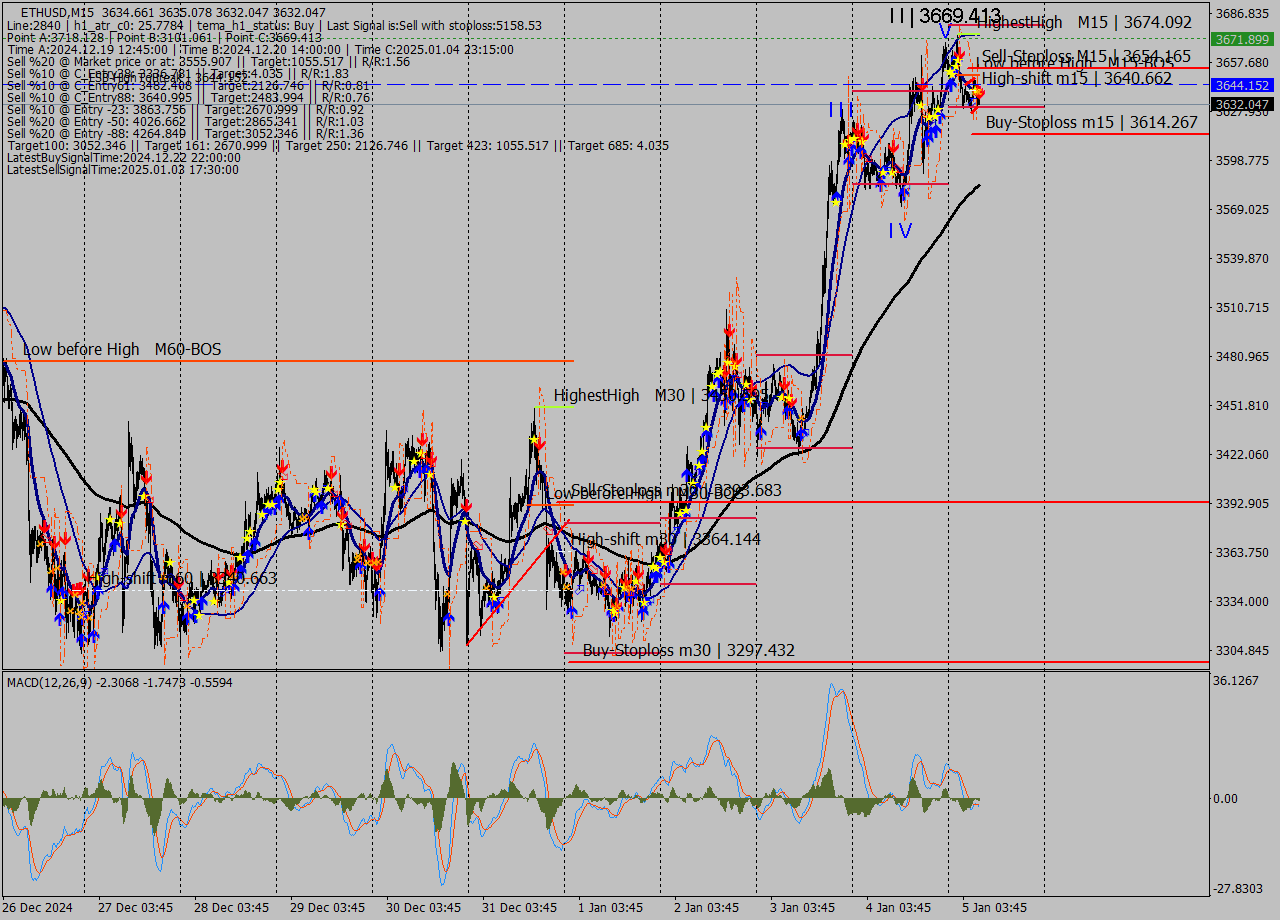Click the '27 Dec 03:45' date label

tap(135, 907)
